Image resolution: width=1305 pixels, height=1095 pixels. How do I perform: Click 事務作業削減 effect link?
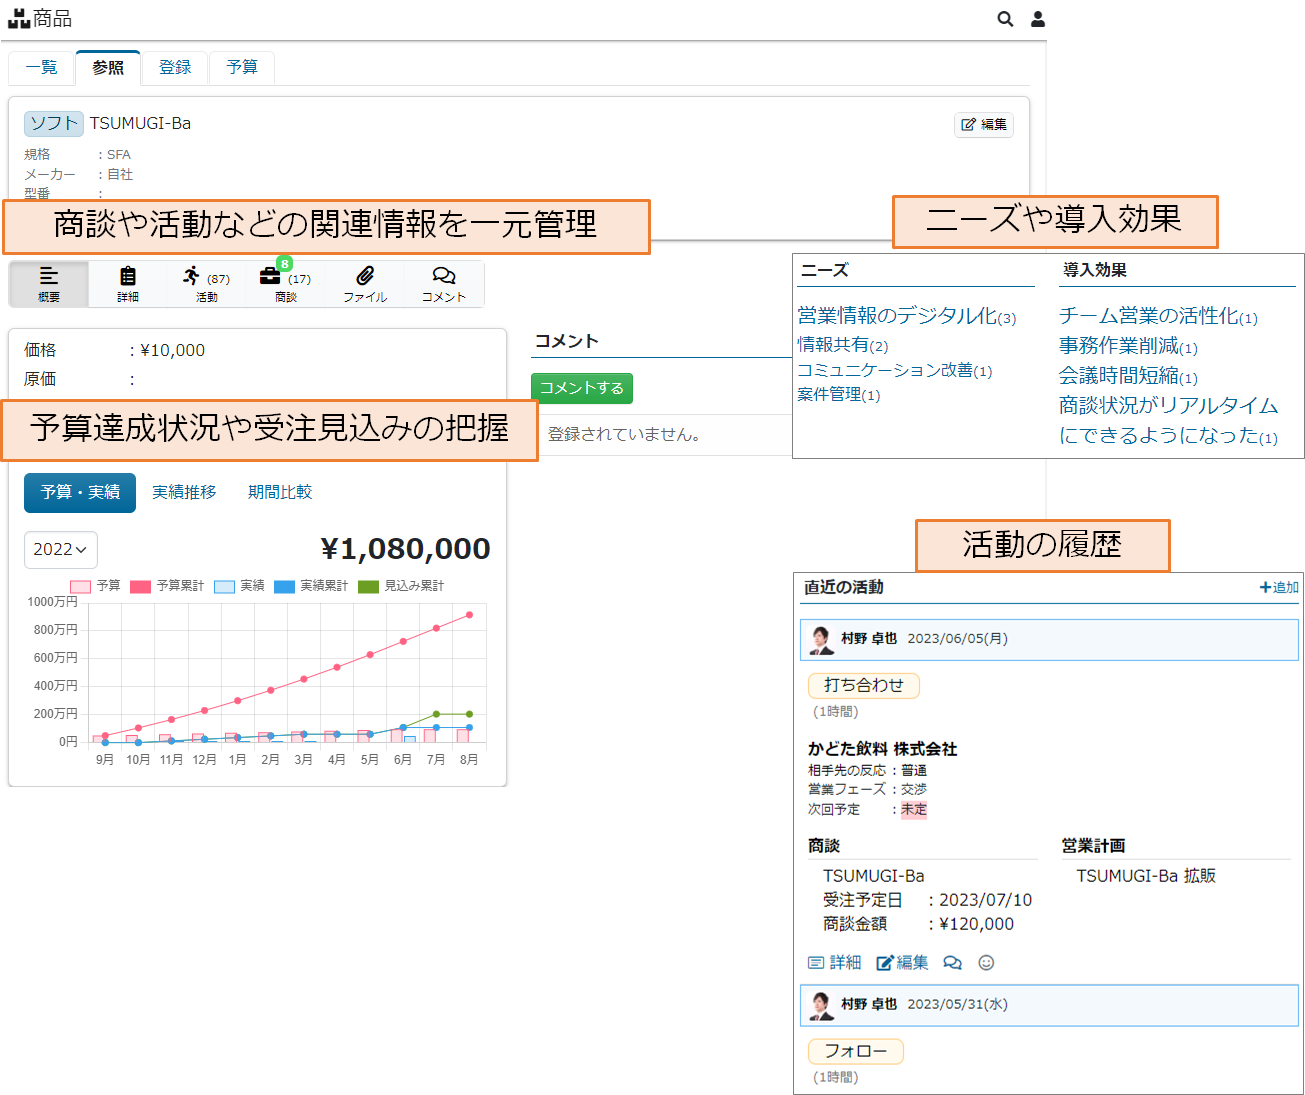(1128, 346)
